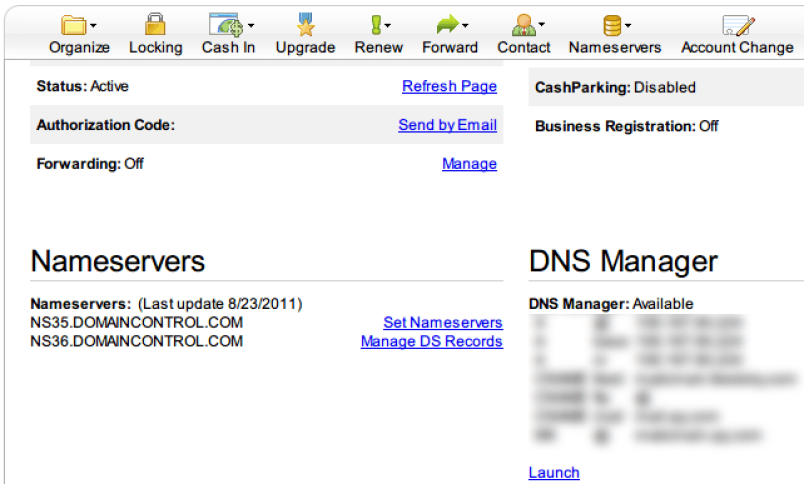The image size is (804, 484).
Task: Open the dropdown arrow beside Nameservers icon
Action: click(x=628, y=26)
